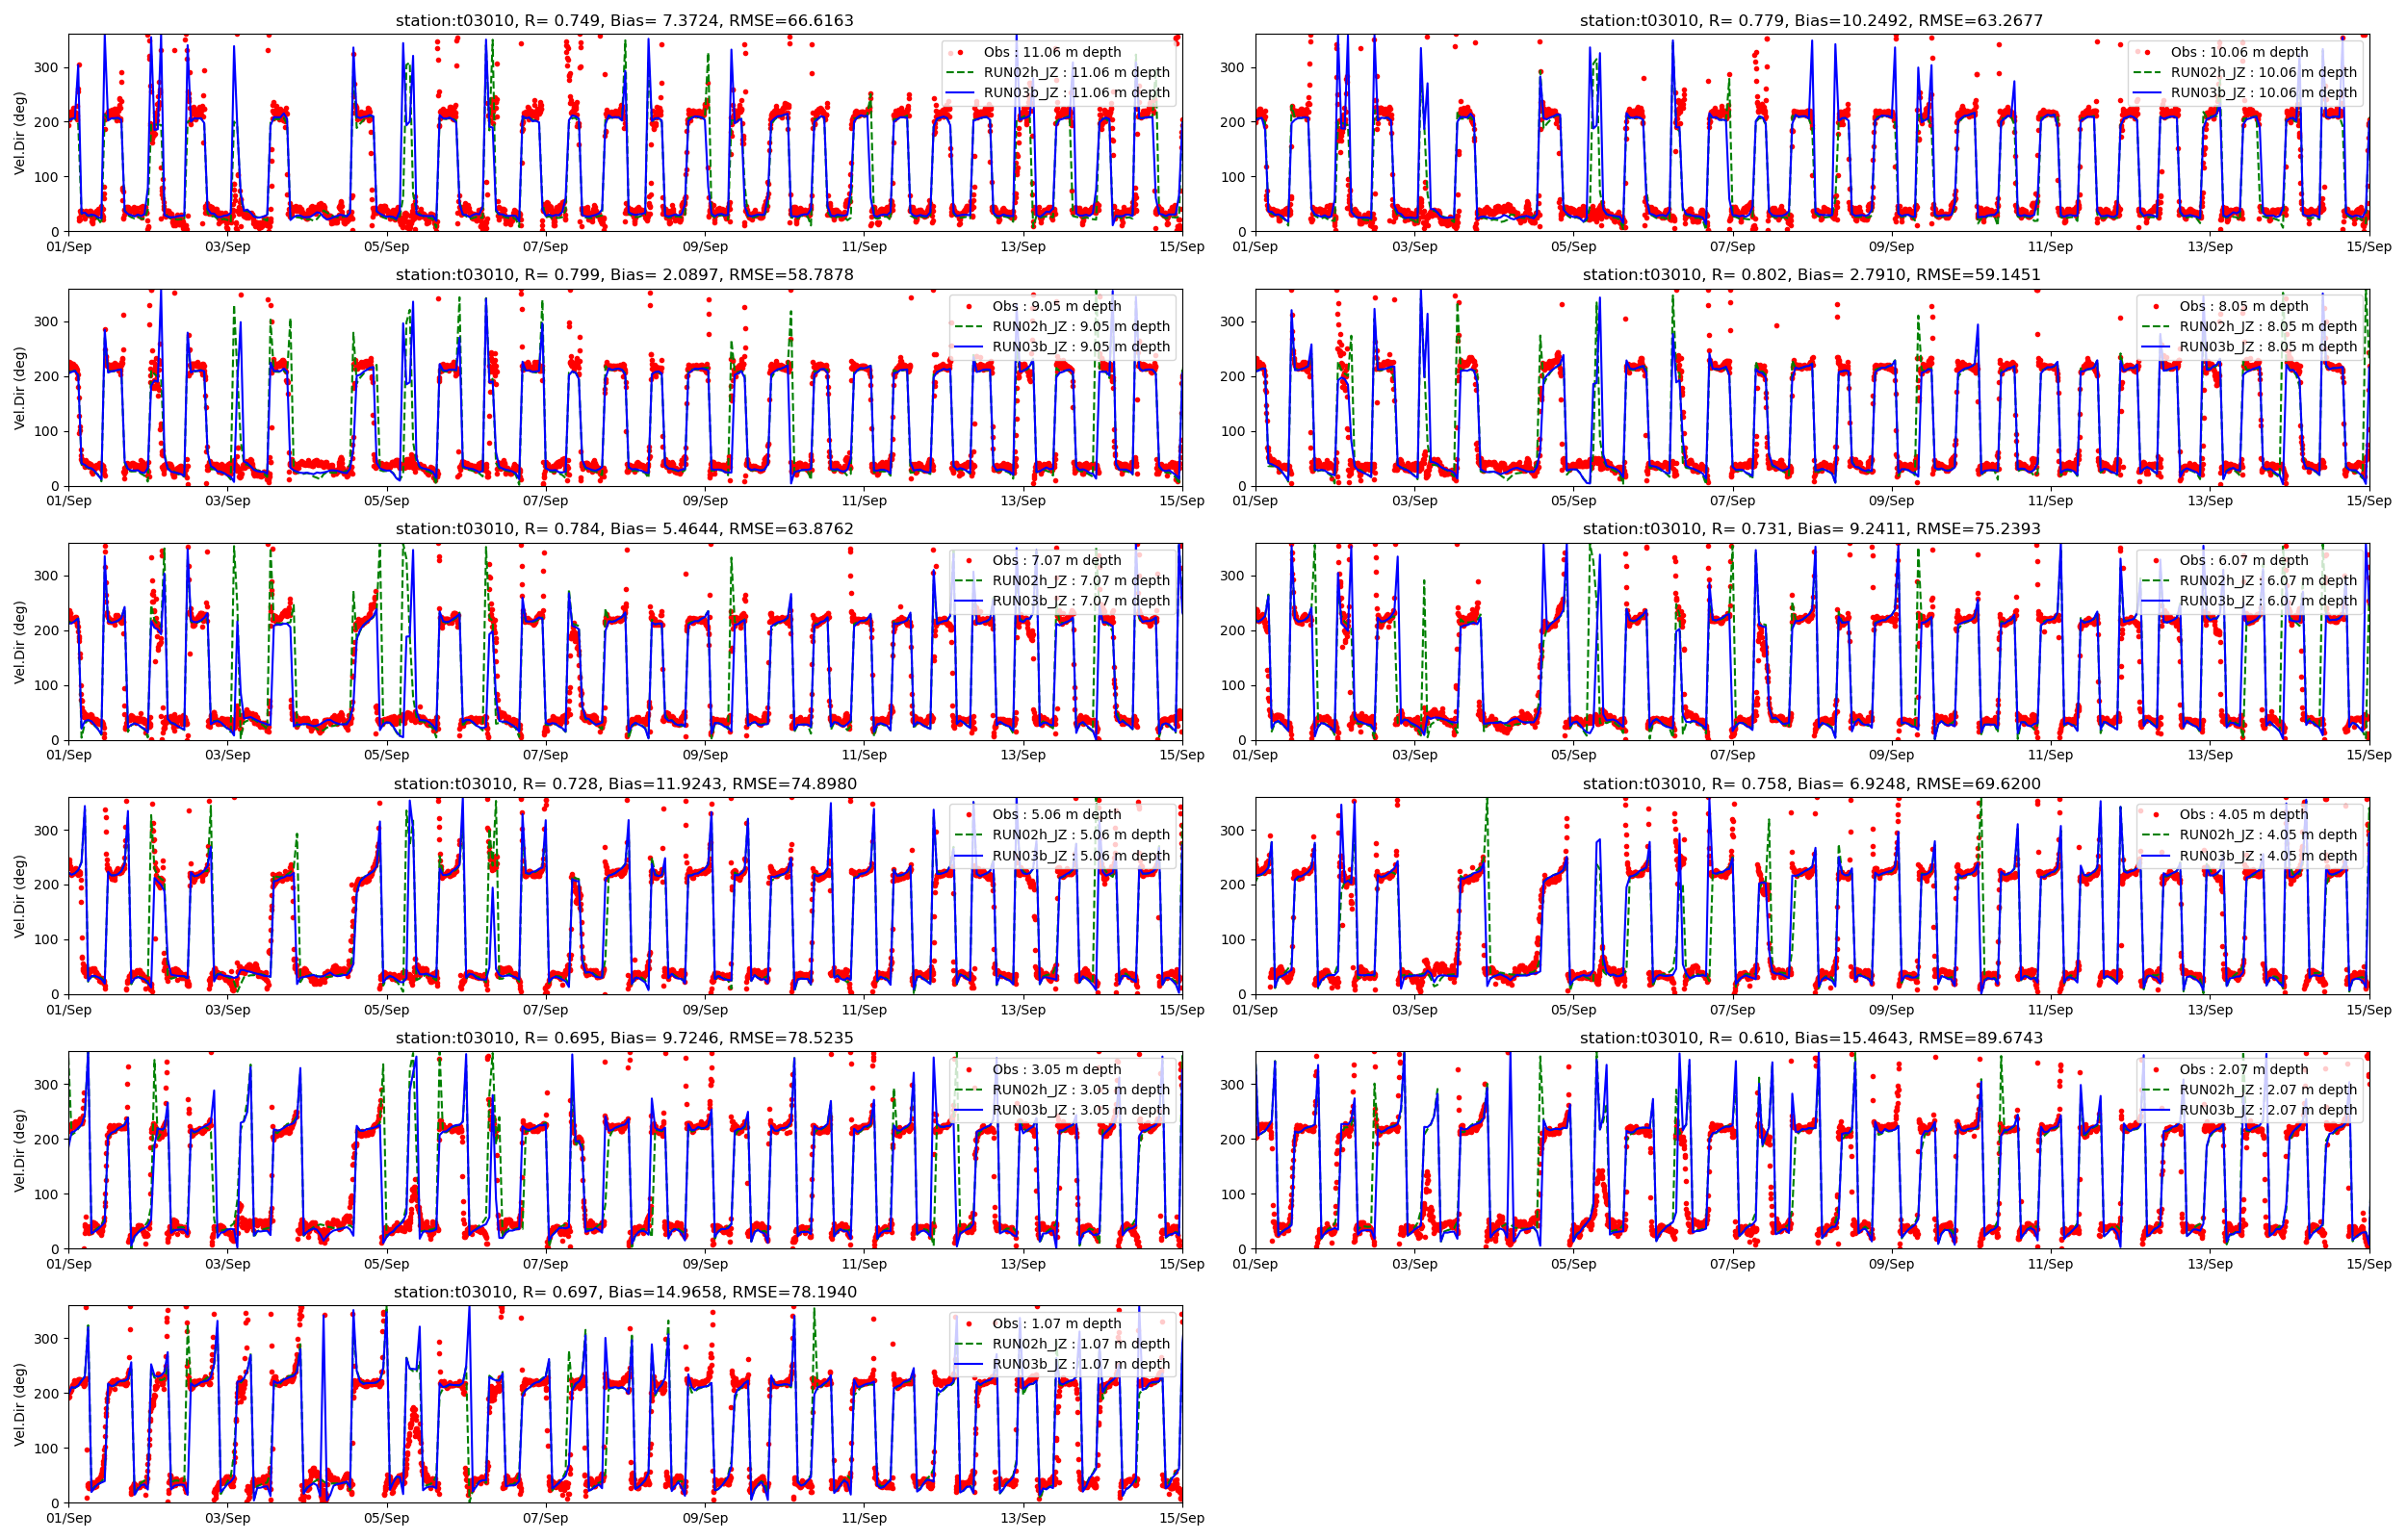This screenshot has width=2407, height=1540.
Task: Click the blue legend line for RUN03b_JZ 6.07 m
Action: coord(2156,601)
